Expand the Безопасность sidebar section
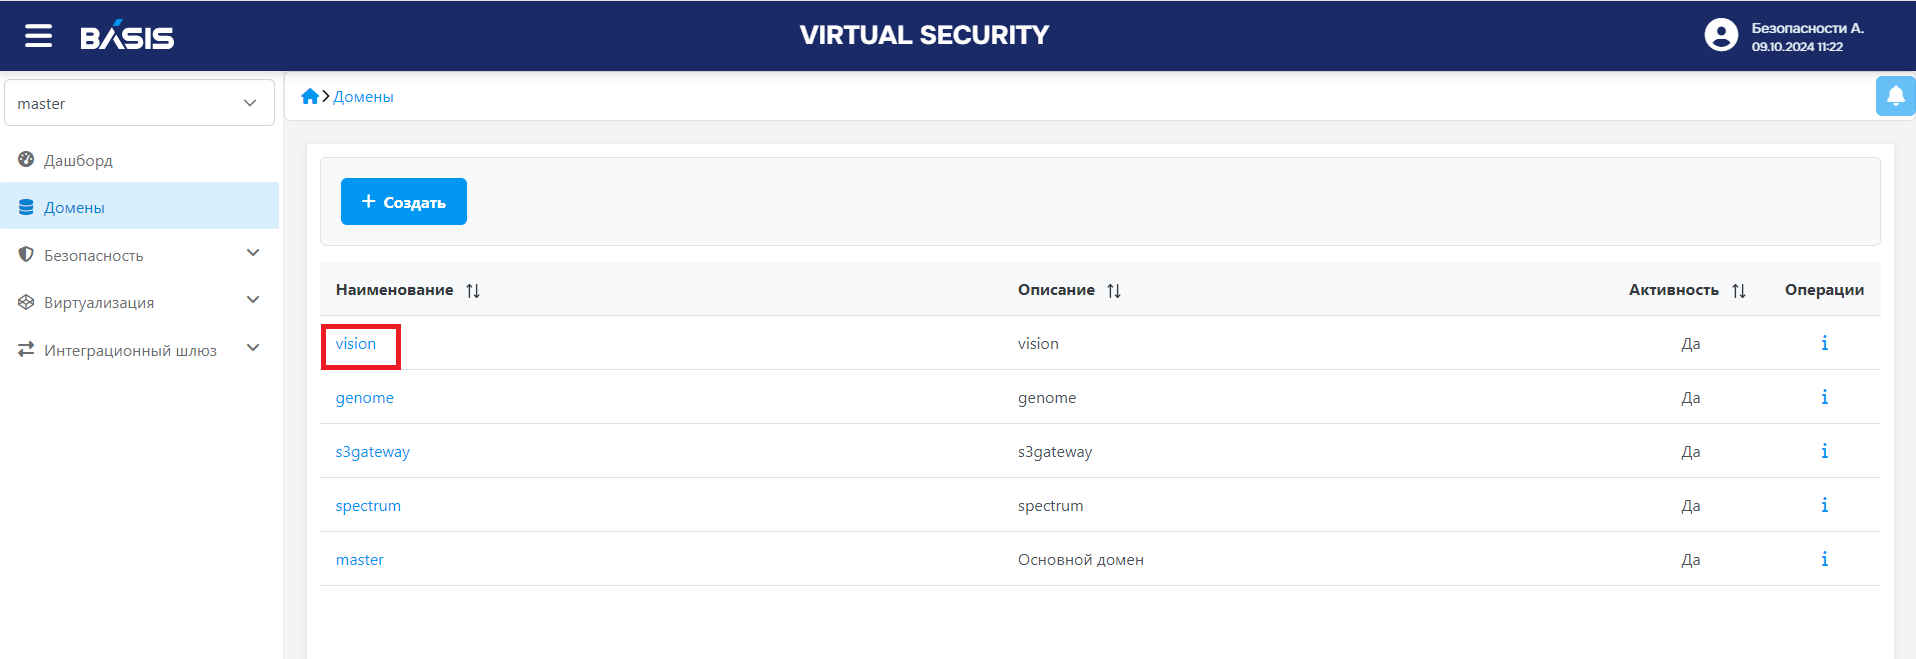This screenshot has height=659, width=1916. tap(253, 253)
